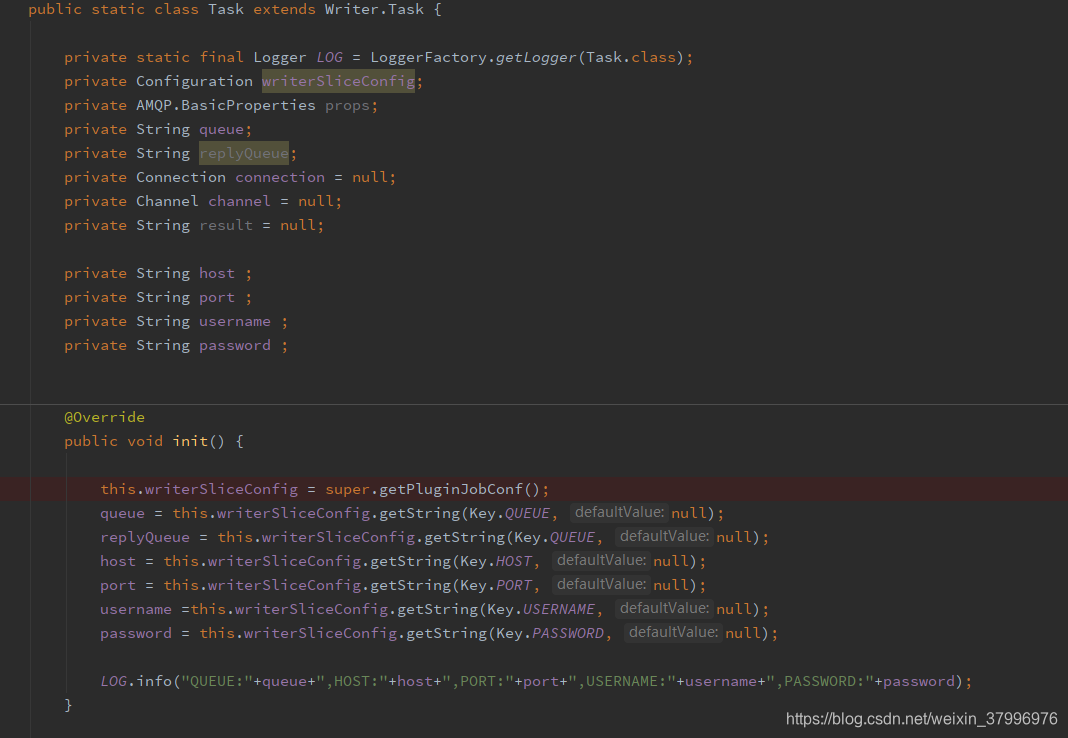Click the Key.PASSWORD constant
This screenshot has width=1068, height=738.
[550, 633]
